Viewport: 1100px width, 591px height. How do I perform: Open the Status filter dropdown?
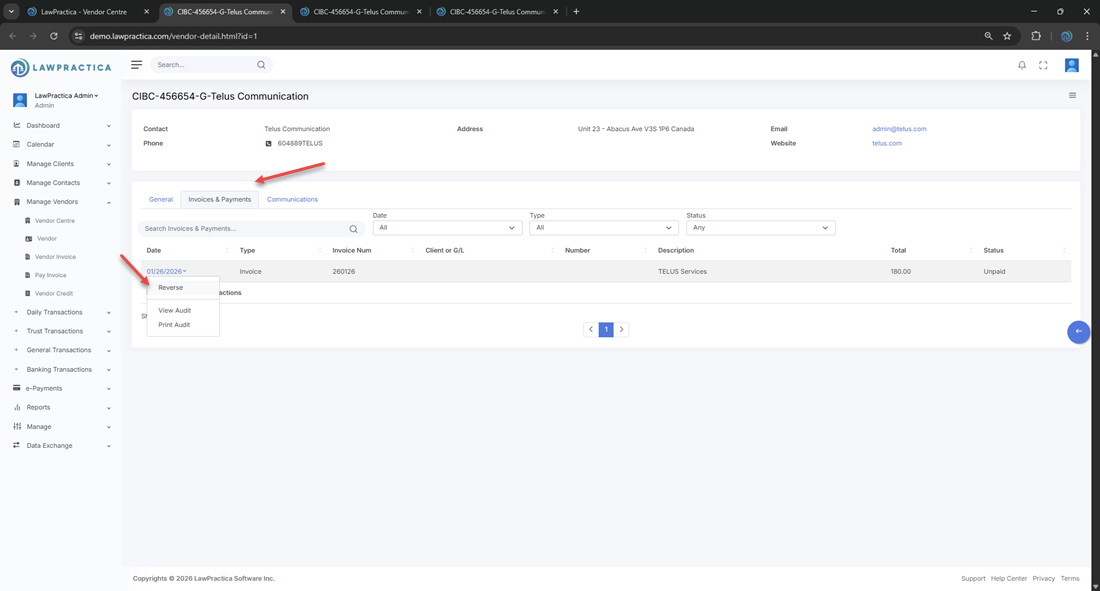coord(760,228)
